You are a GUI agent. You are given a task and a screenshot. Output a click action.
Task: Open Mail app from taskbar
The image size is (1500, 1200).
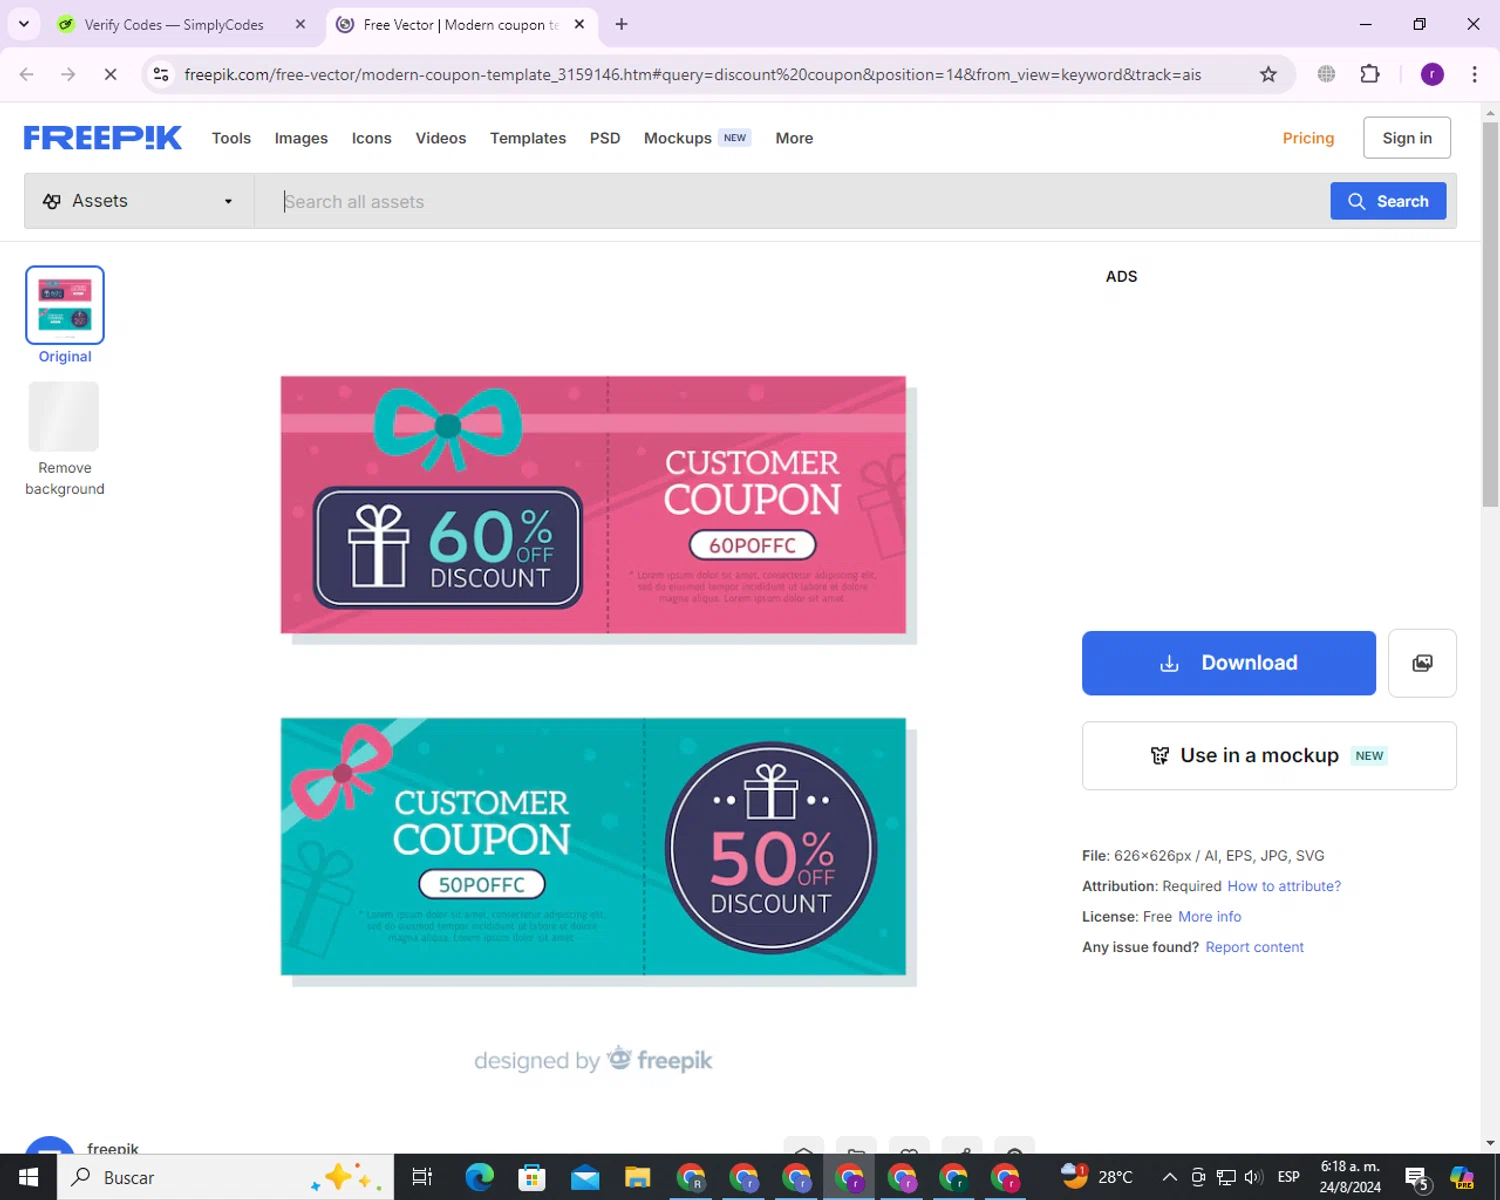(585, 1177)
